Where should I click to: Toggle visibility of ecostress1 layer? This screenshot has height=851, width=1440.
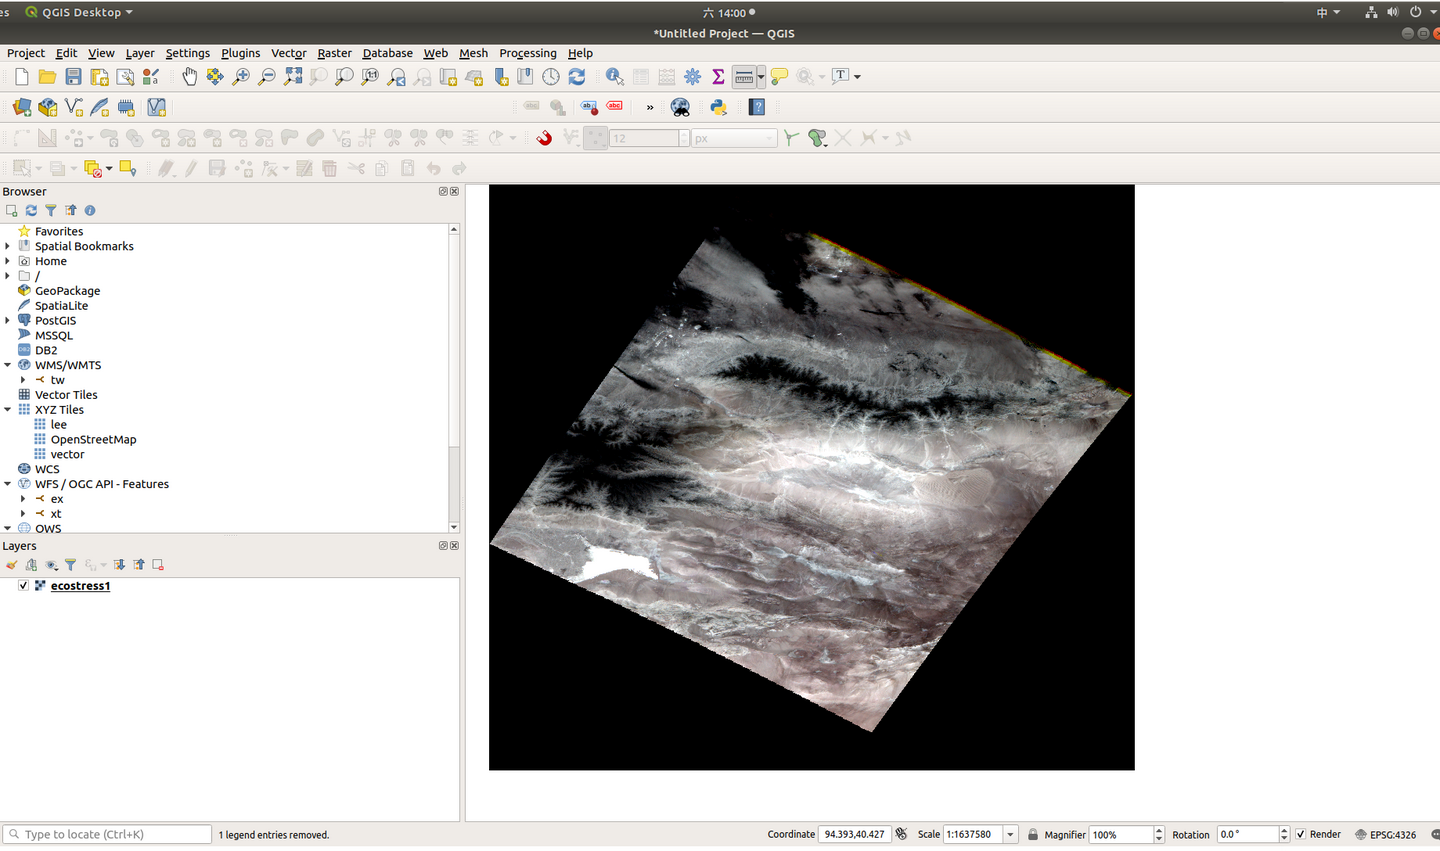[x=23, y=586]
